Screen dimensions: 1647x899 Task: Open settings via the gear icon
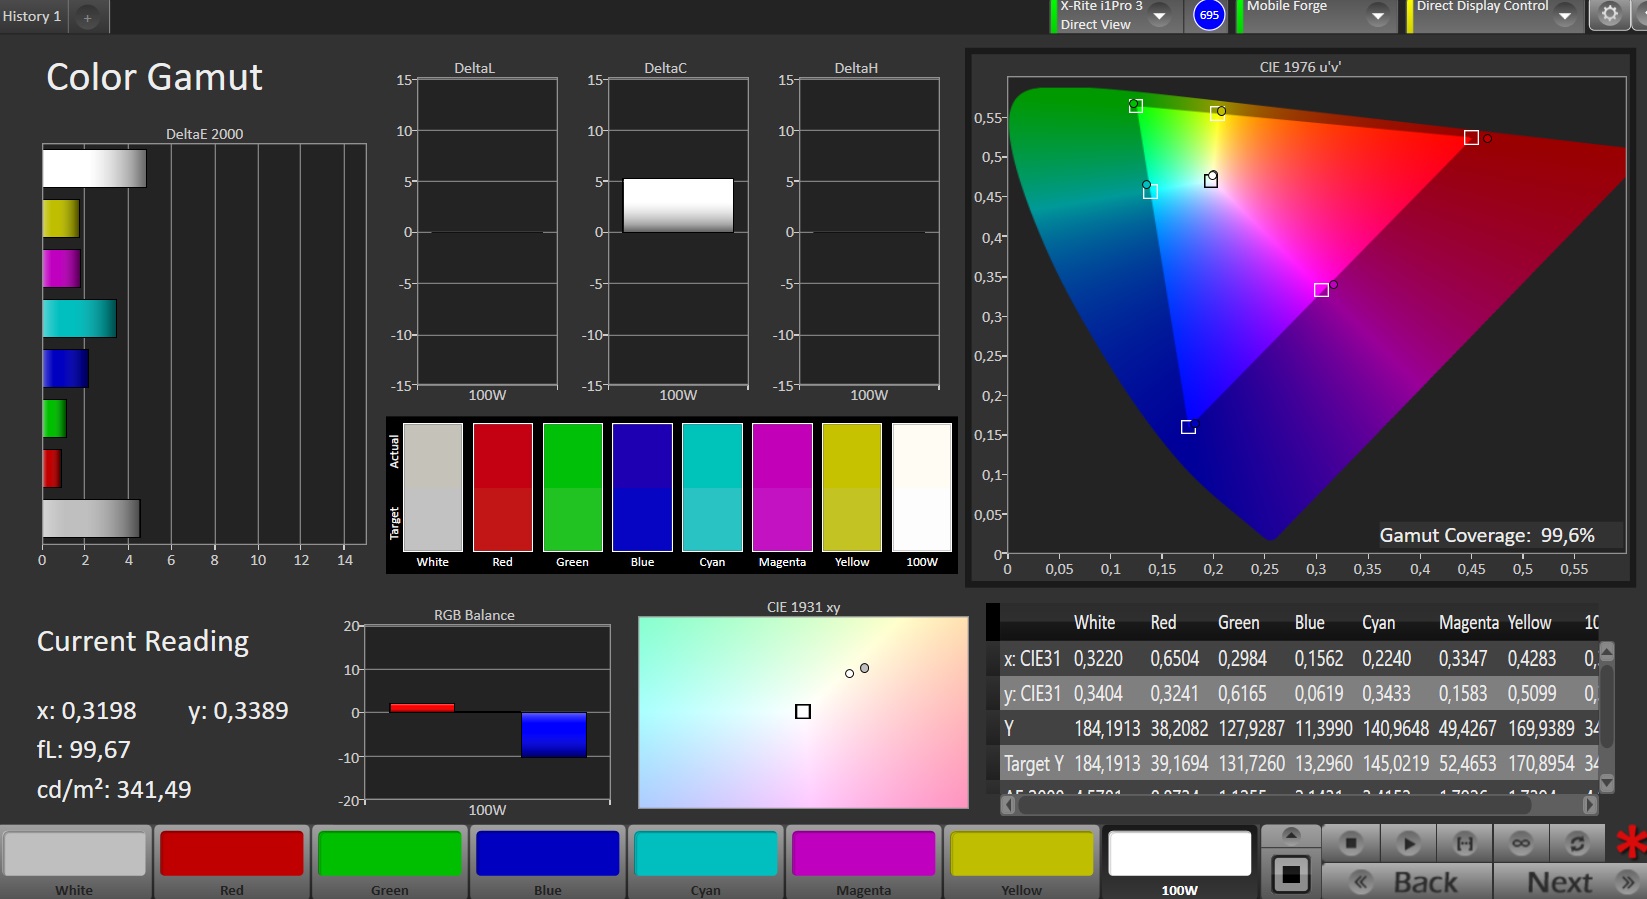point(1609,15)
